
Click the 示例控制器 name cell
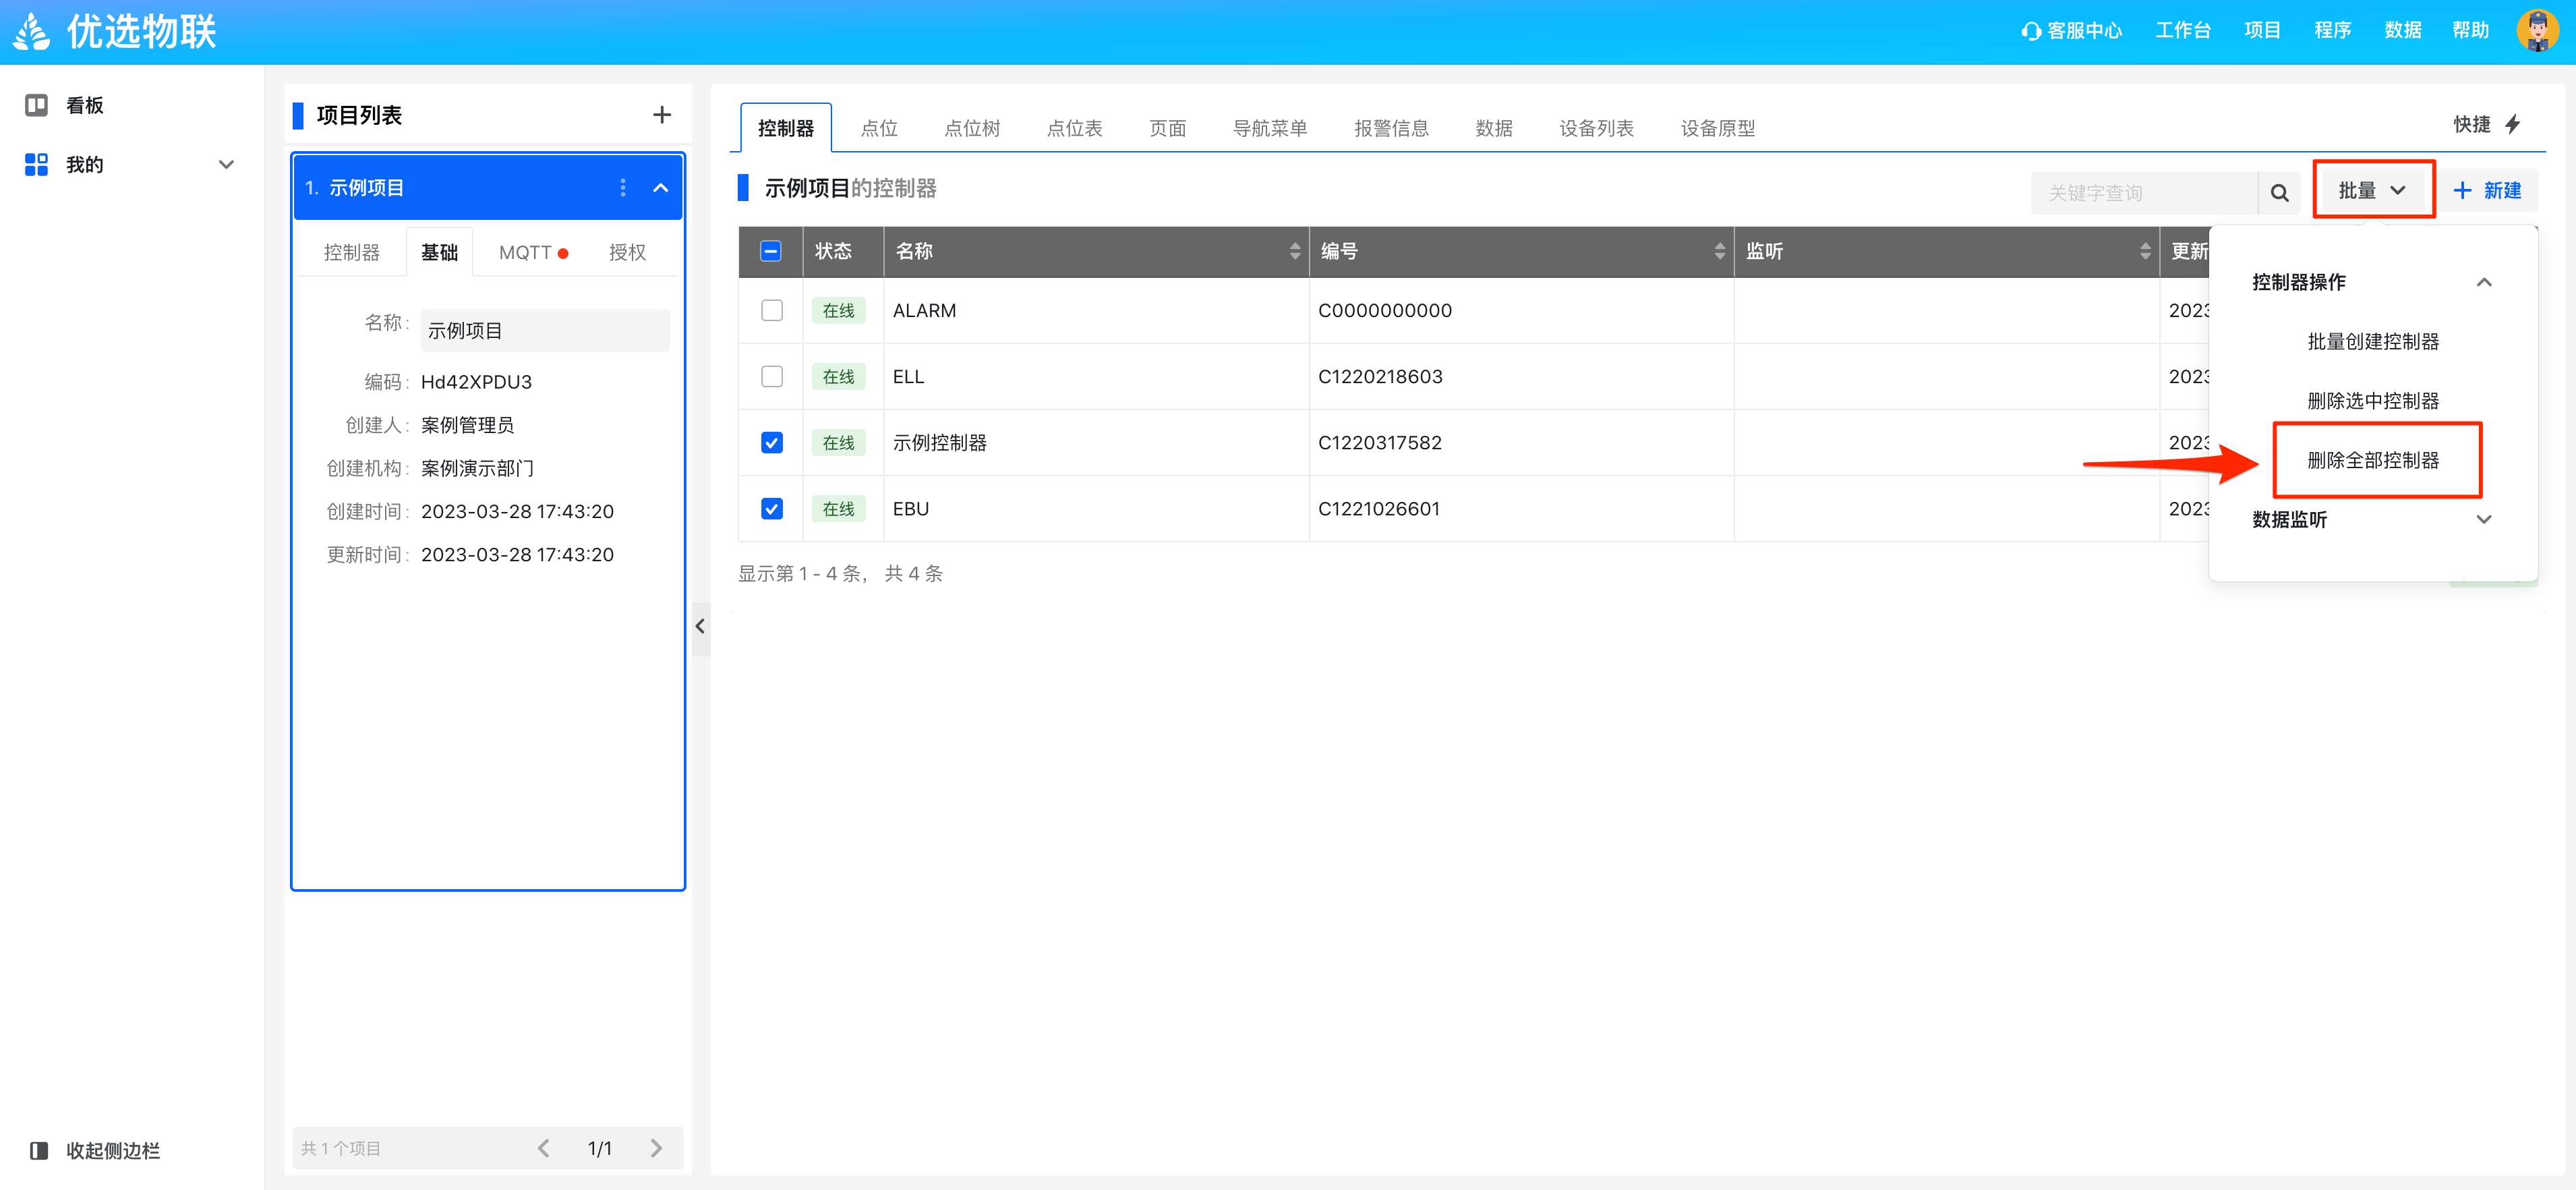pos(1095,442)
